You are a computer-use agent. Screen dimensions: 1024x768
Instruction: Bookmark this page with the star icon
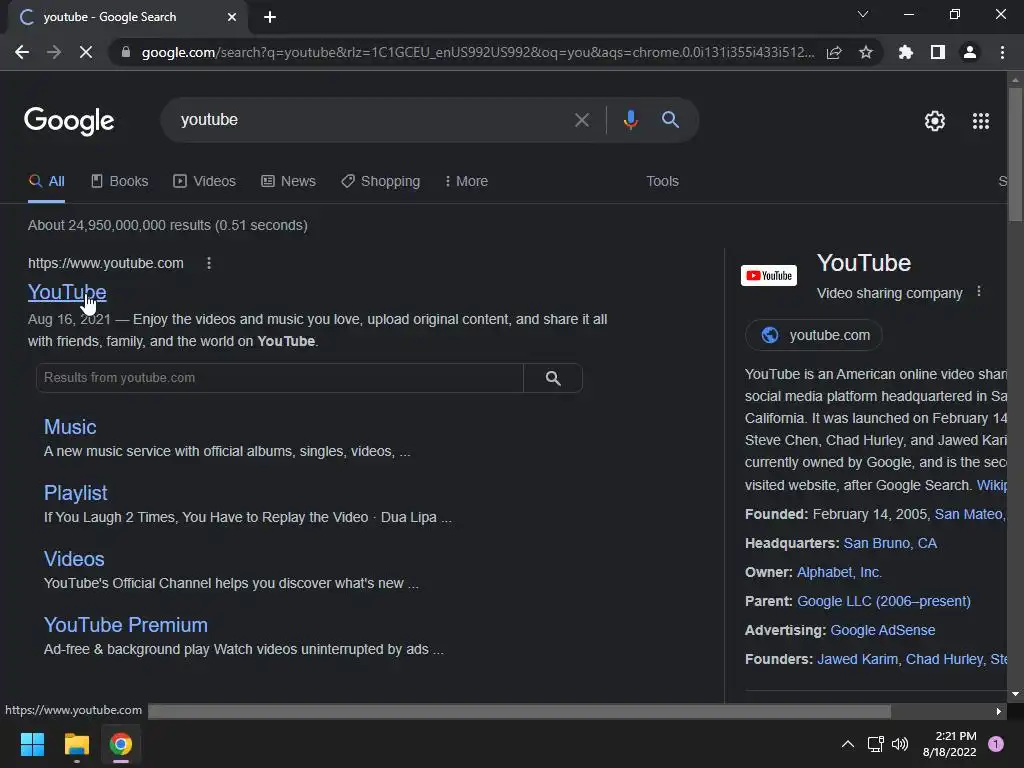pos(866,52)
